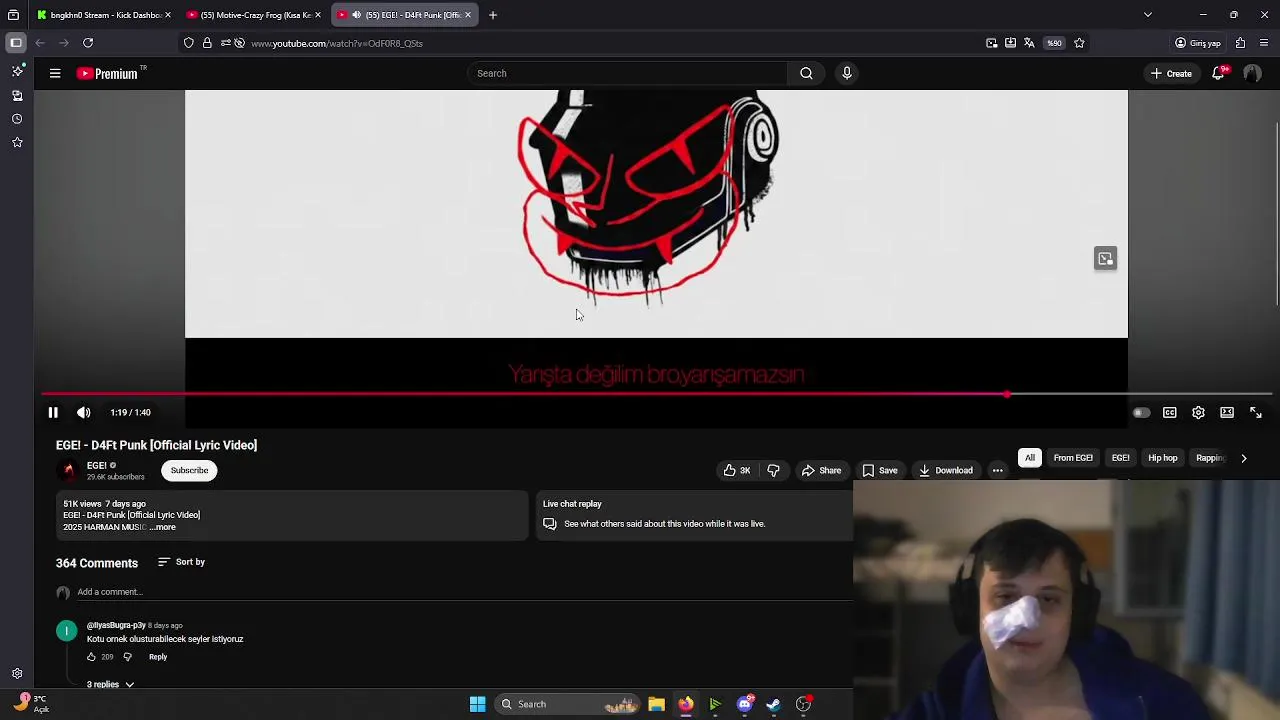Bookmark this page star
1280x720 pixels.
[x=1079, y=43]
